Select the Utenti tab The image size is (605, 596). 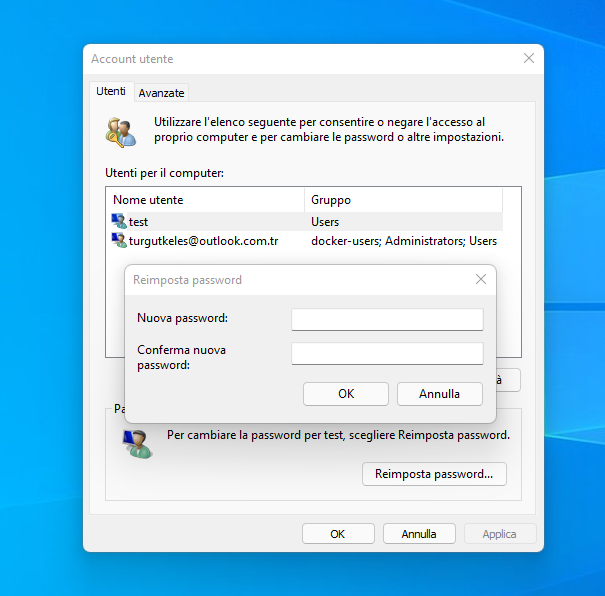111,91
